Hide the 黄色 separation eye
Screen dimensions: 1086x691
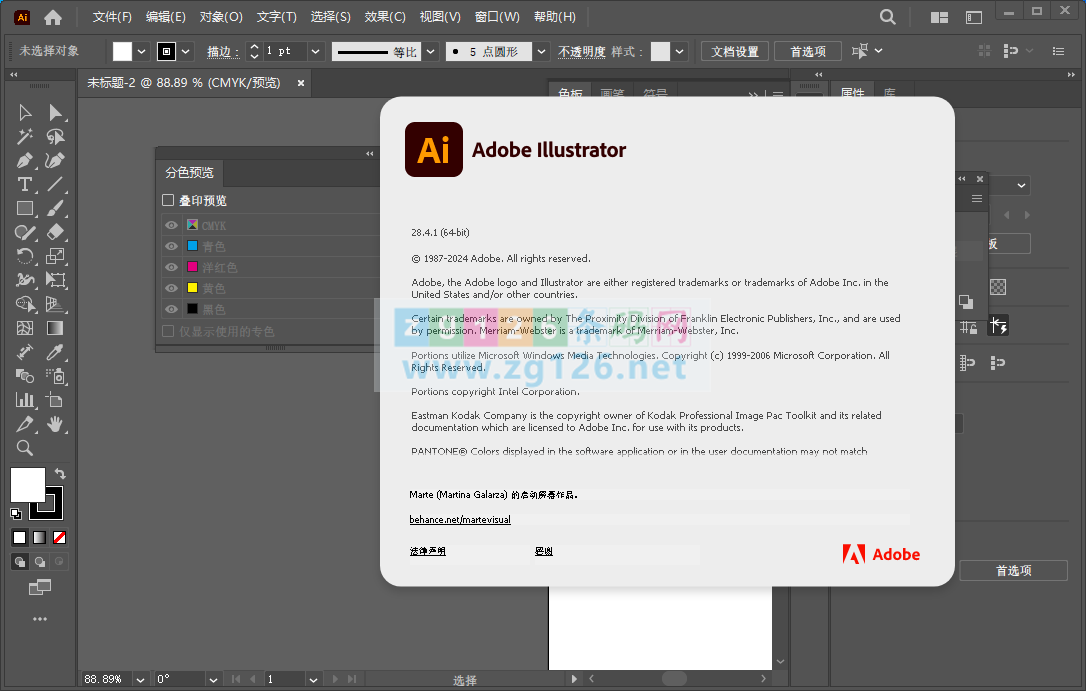[x=171, y=288]
